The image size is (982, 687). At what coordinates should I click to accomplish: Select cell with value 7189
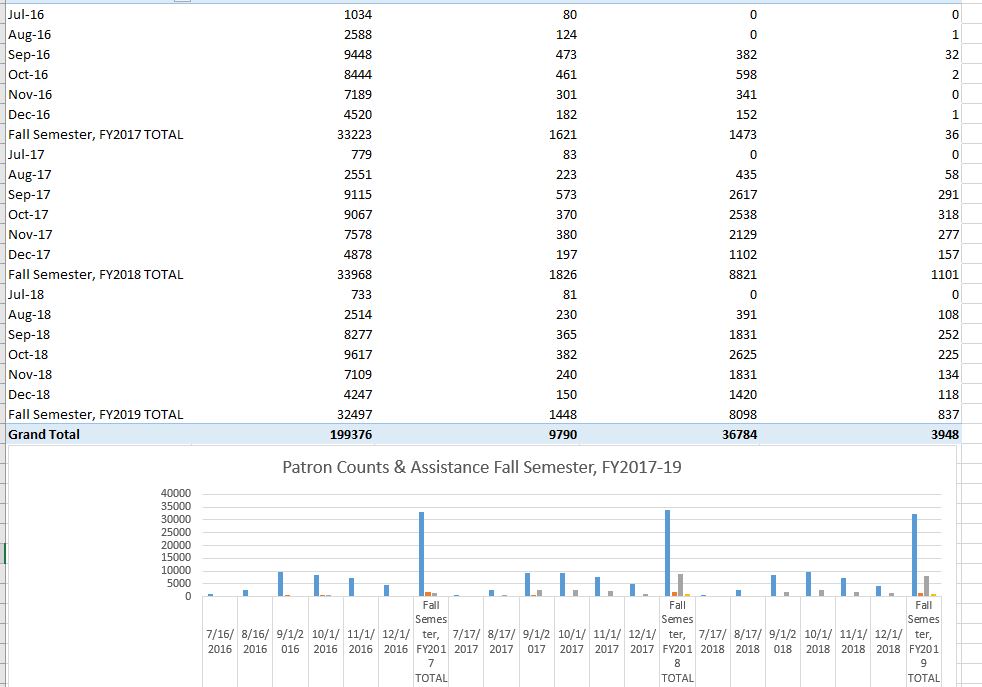tap(358, 95)
